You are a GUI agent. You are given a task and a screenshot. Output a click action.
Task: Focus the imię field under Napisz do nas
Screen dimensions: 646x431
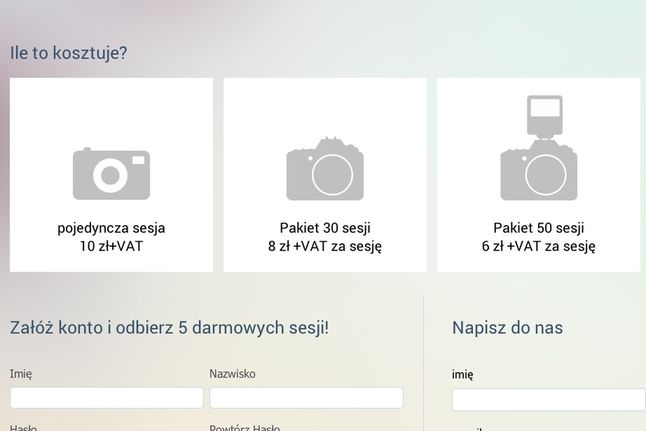pyautogui.click(x=548, y=400)
